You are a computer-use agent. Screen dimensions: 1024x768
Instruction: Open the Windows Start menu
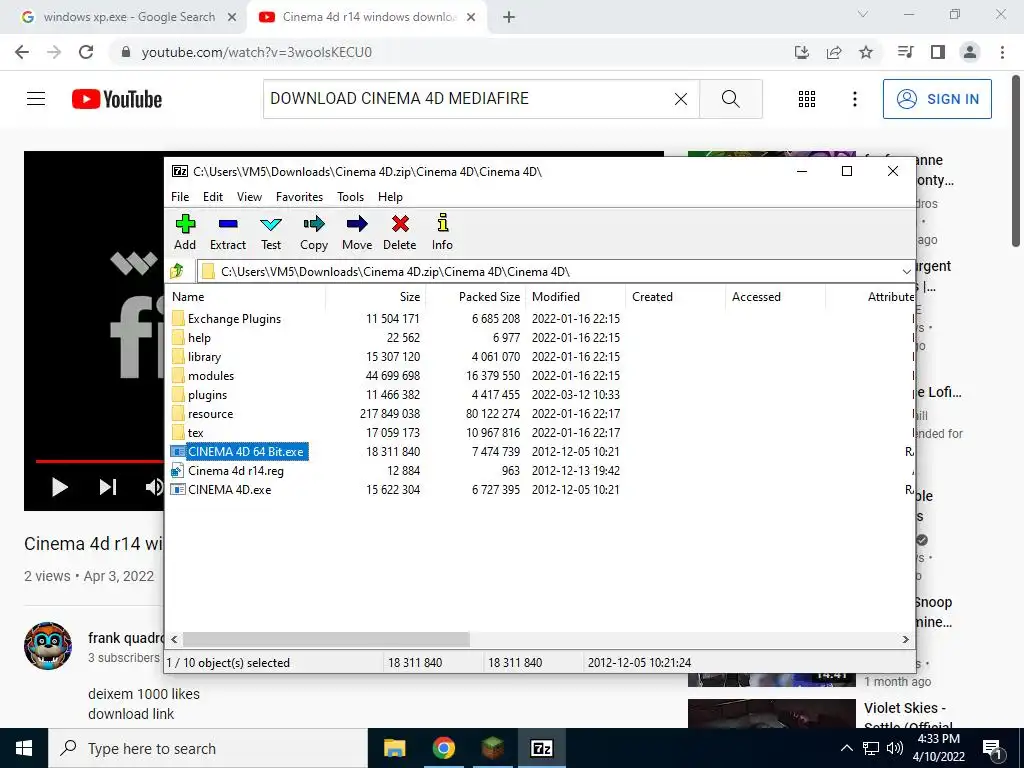pos(24,748)
